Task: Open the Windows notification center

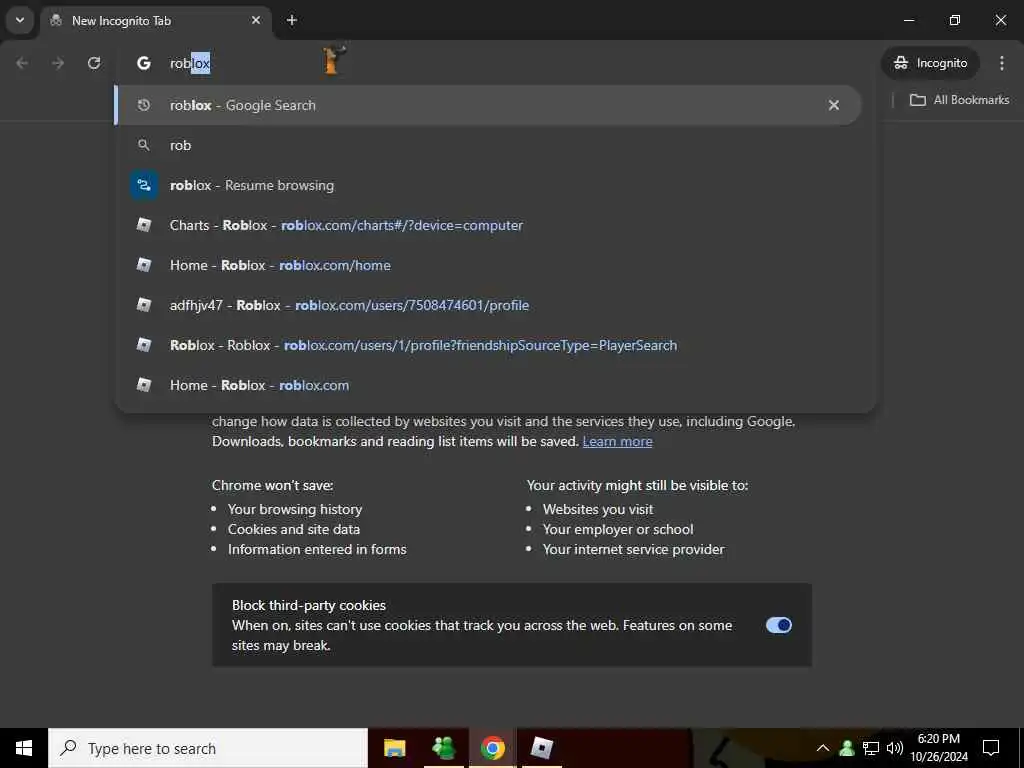Action: point(991,748)
